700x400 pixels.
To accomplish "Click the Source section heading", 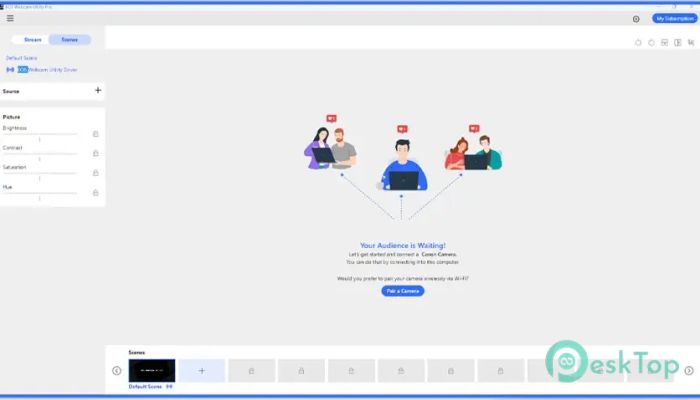I will pos(11,91).
